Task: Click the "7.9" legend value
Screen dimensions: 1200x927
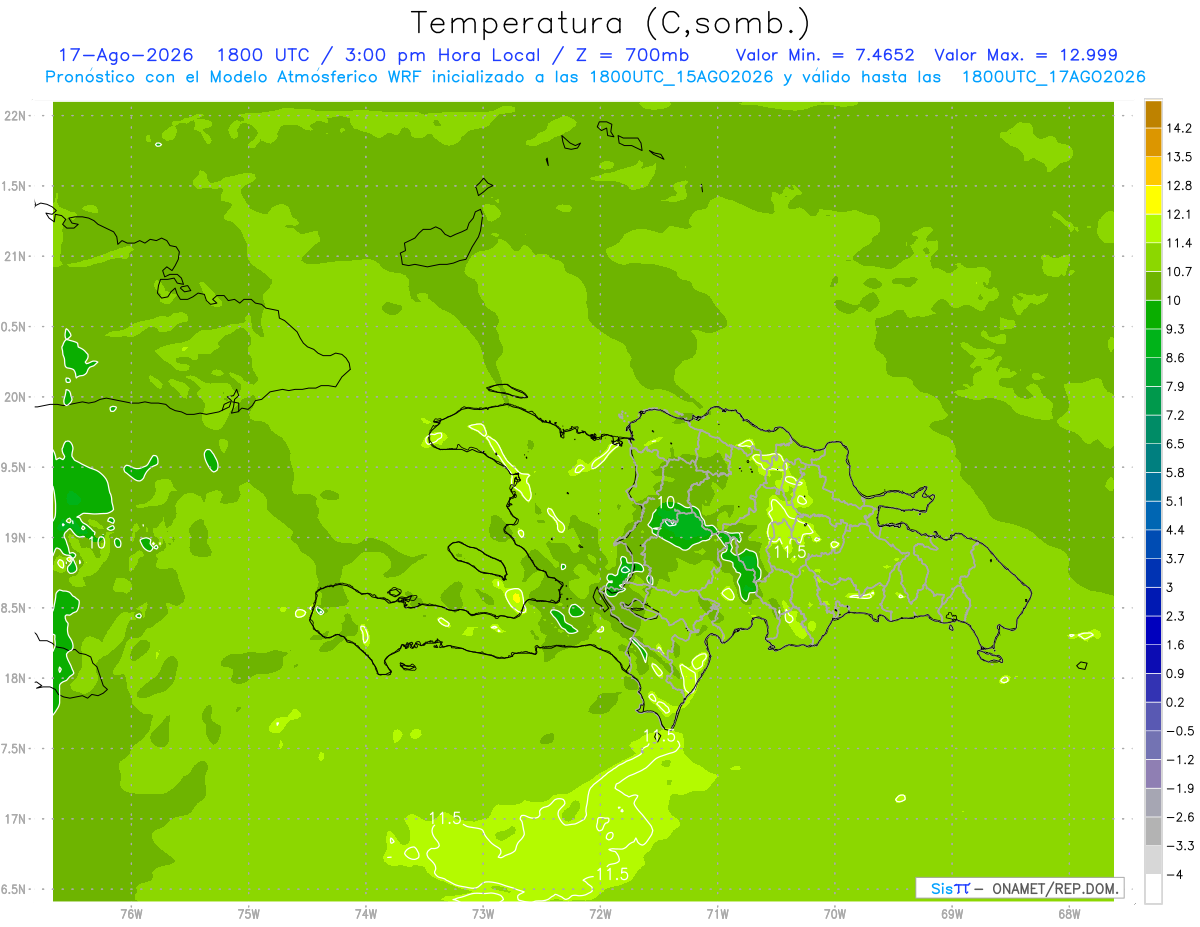Action: click(x=1177, y=387)
